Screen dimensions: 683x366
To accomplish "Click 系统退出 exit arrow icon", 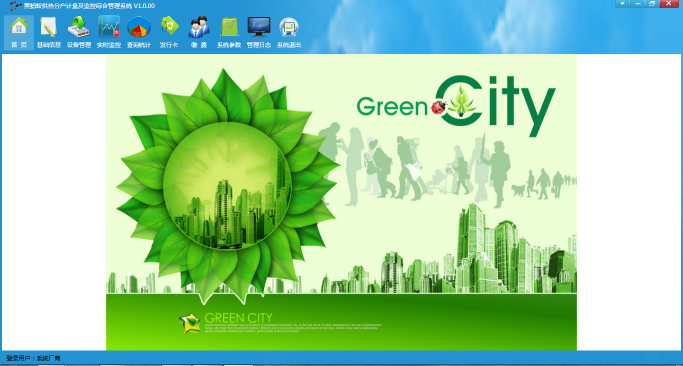I will (289, 33).
